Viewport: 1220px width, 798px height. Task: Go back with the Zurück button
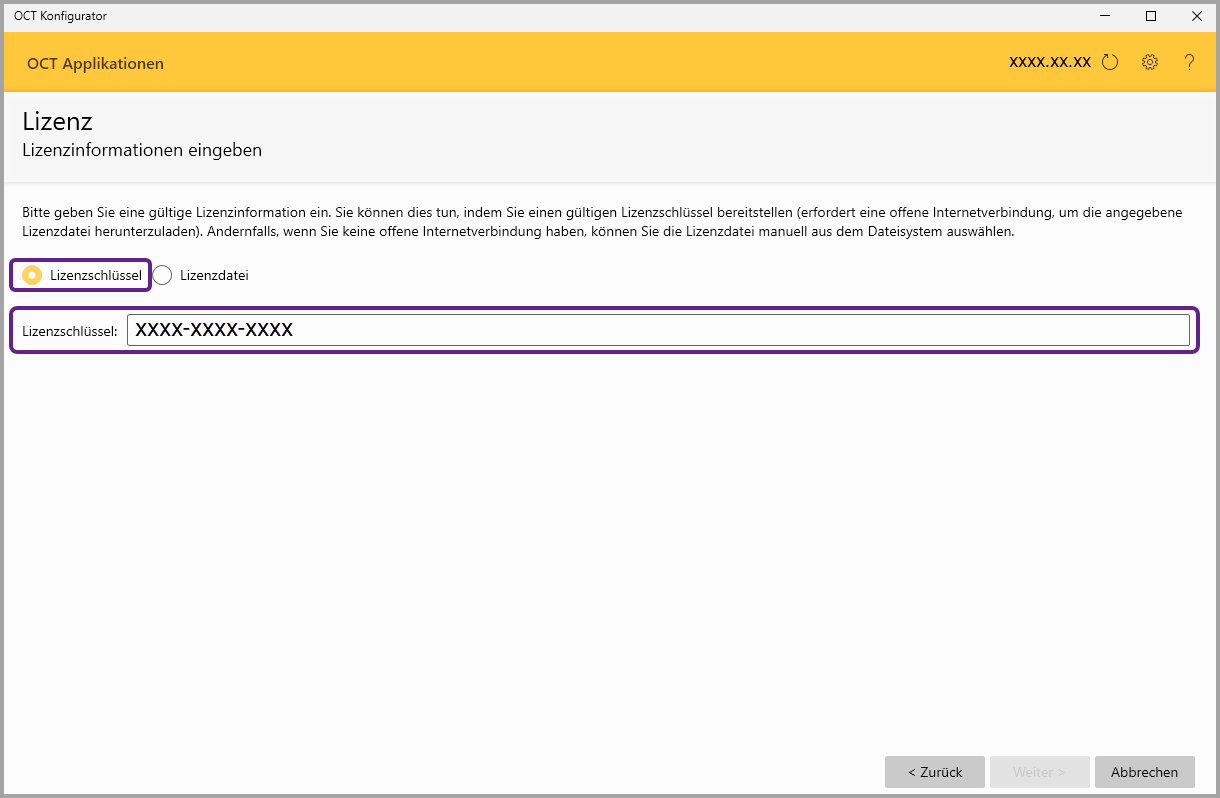[934, 772]
